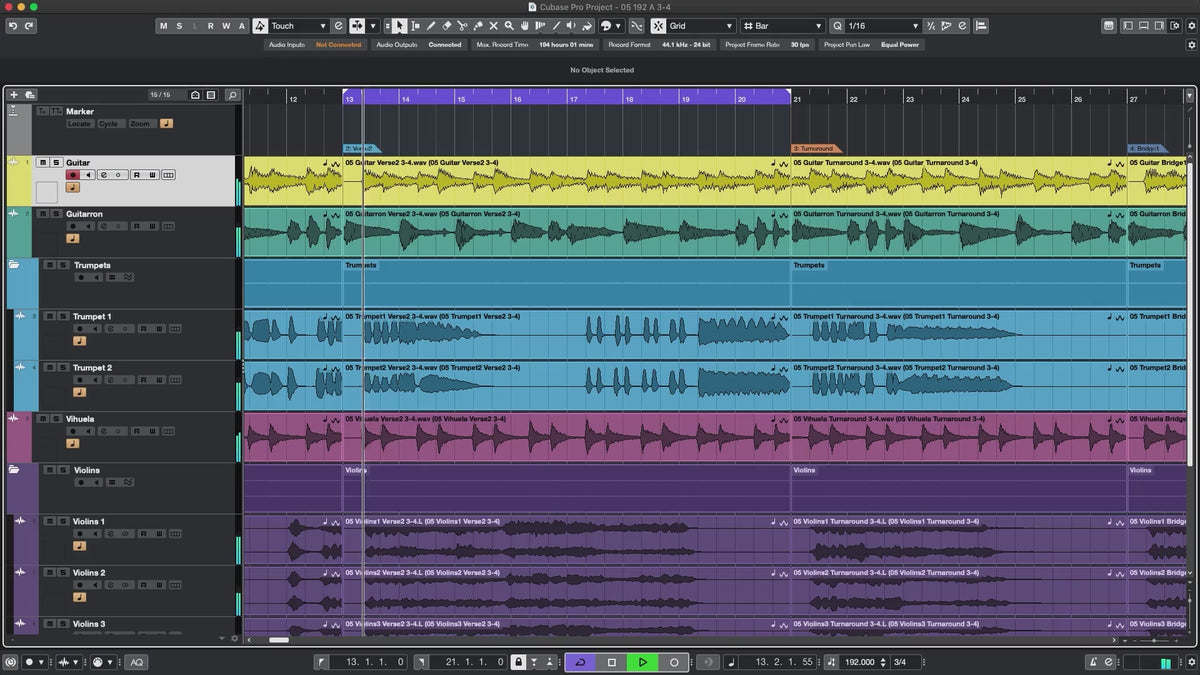Select the Zoom magnifier tool
This screenshot has width=1200, height=675.
509,26
